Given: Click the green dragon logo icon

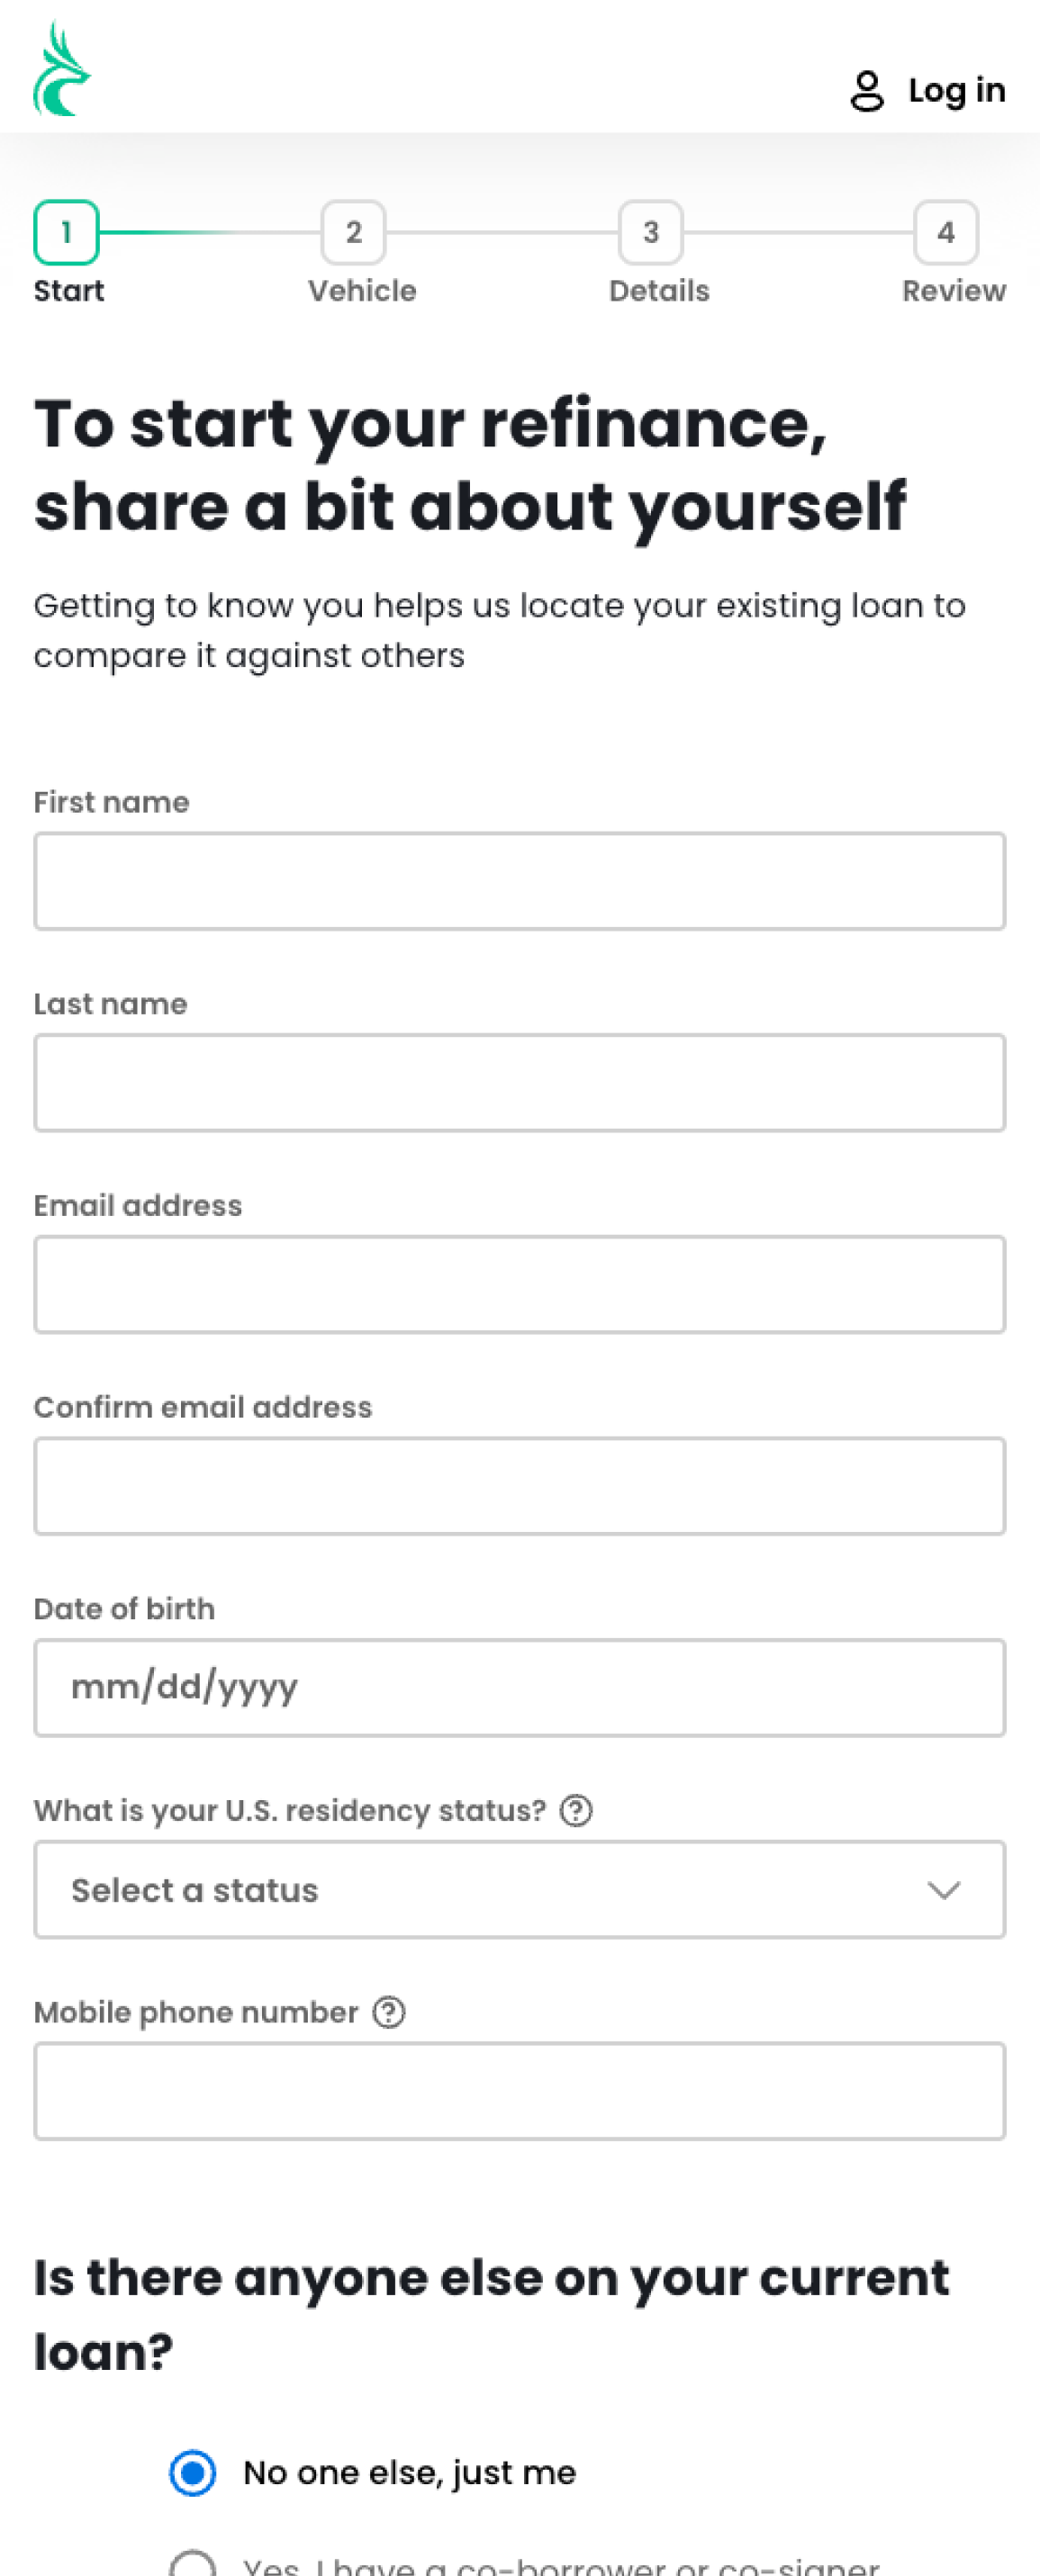Looking at the screenshot, I should tap(62, 70).
